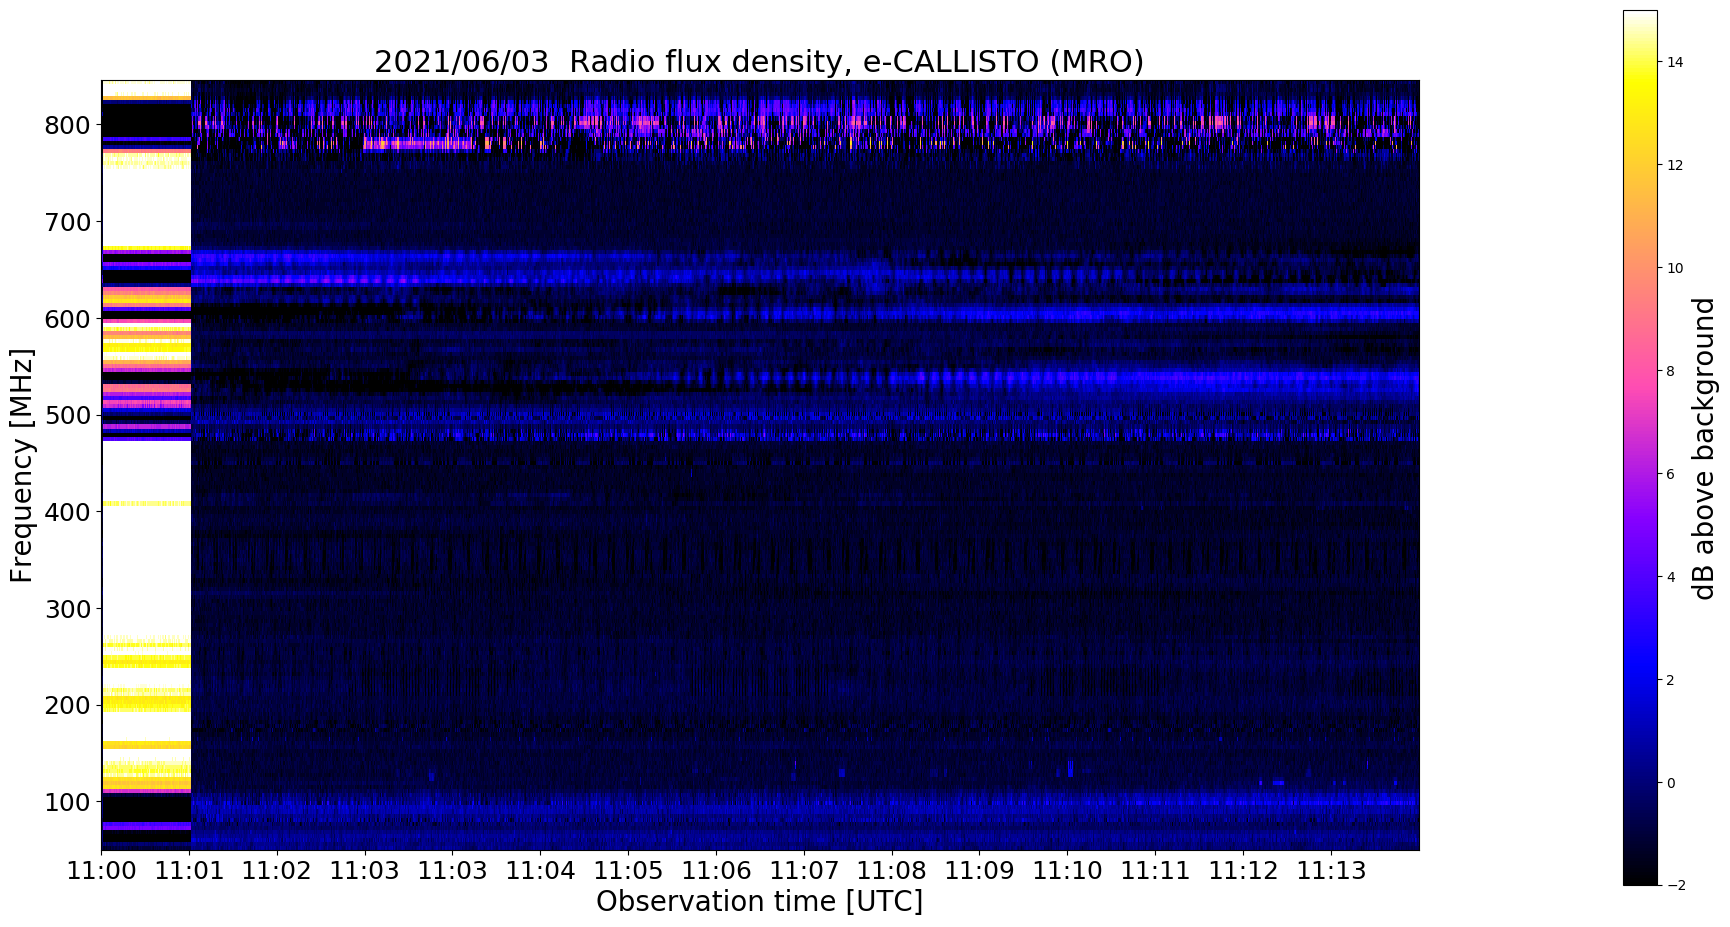Click the colorbar tick label 6
This screenshot has height=927, width=1730.
click(1671, 474)
